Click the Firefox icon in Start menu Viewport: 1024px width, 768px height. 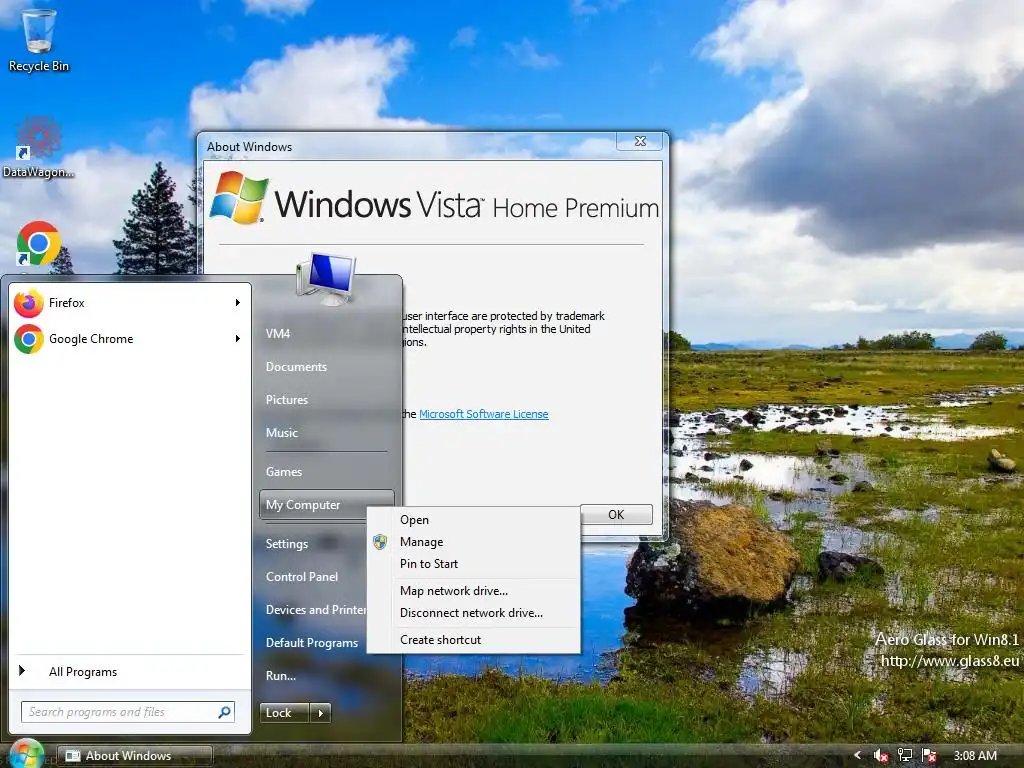pos(29,303)
